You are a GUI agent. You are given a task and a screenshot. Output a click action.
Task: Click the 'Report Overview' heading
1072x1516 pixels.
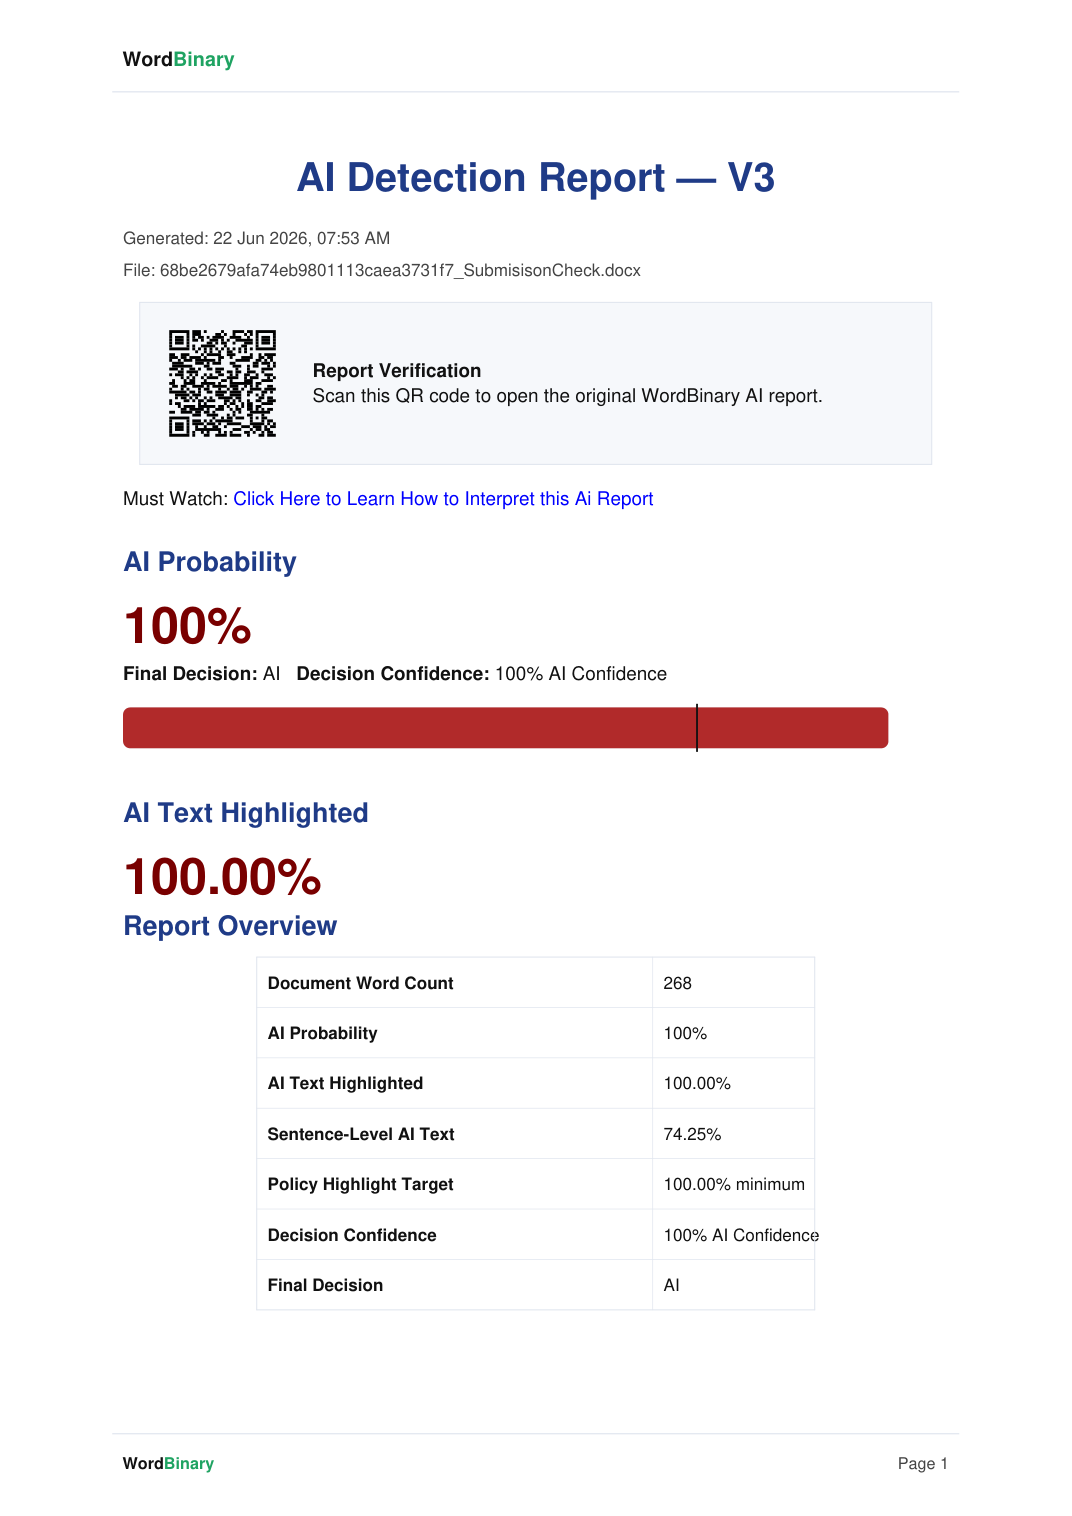click(230, 926)
